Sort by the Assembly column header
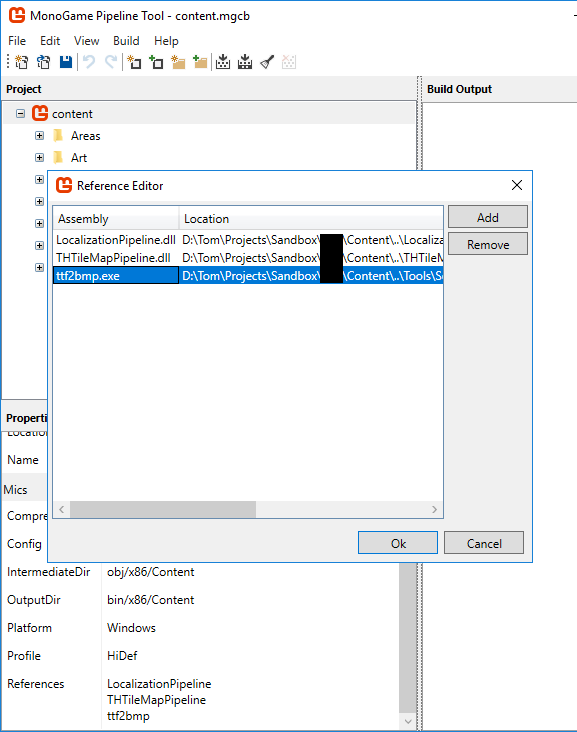 coord(116,218)
